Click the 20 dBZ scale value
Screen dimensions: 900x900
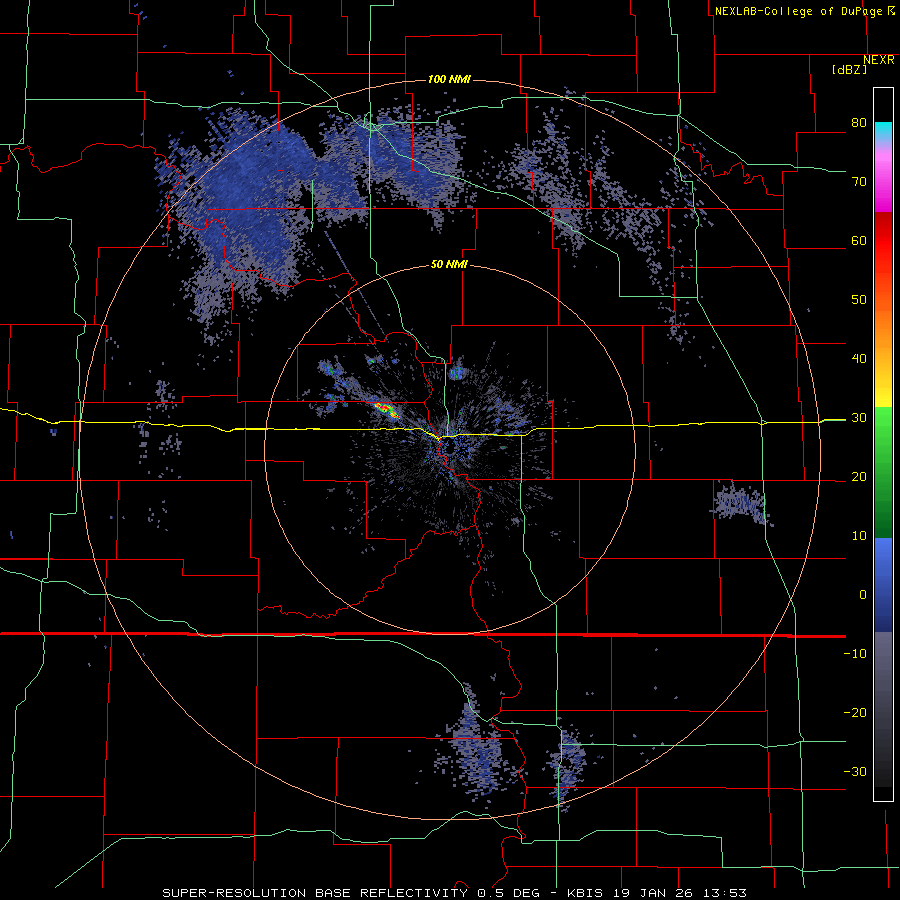(859, 477)
